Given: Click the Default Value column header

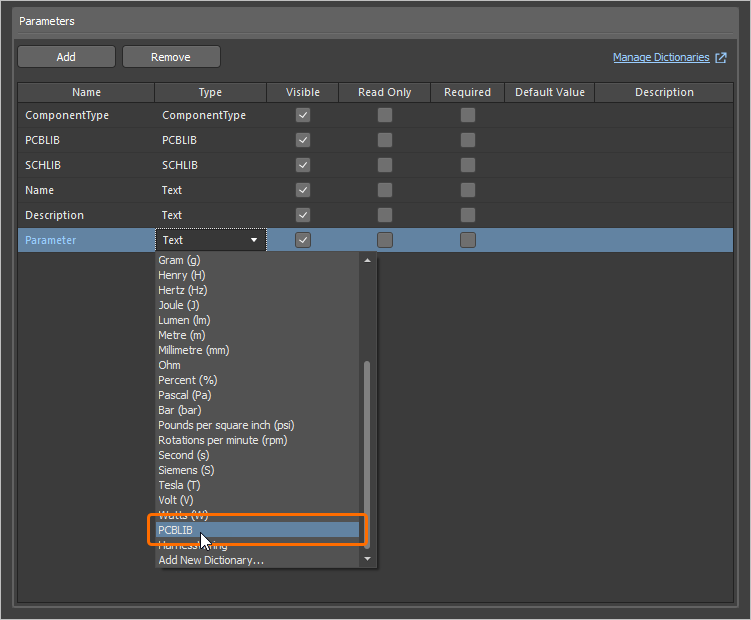Looking at the screenshot, I should click(x=550, y=92).
